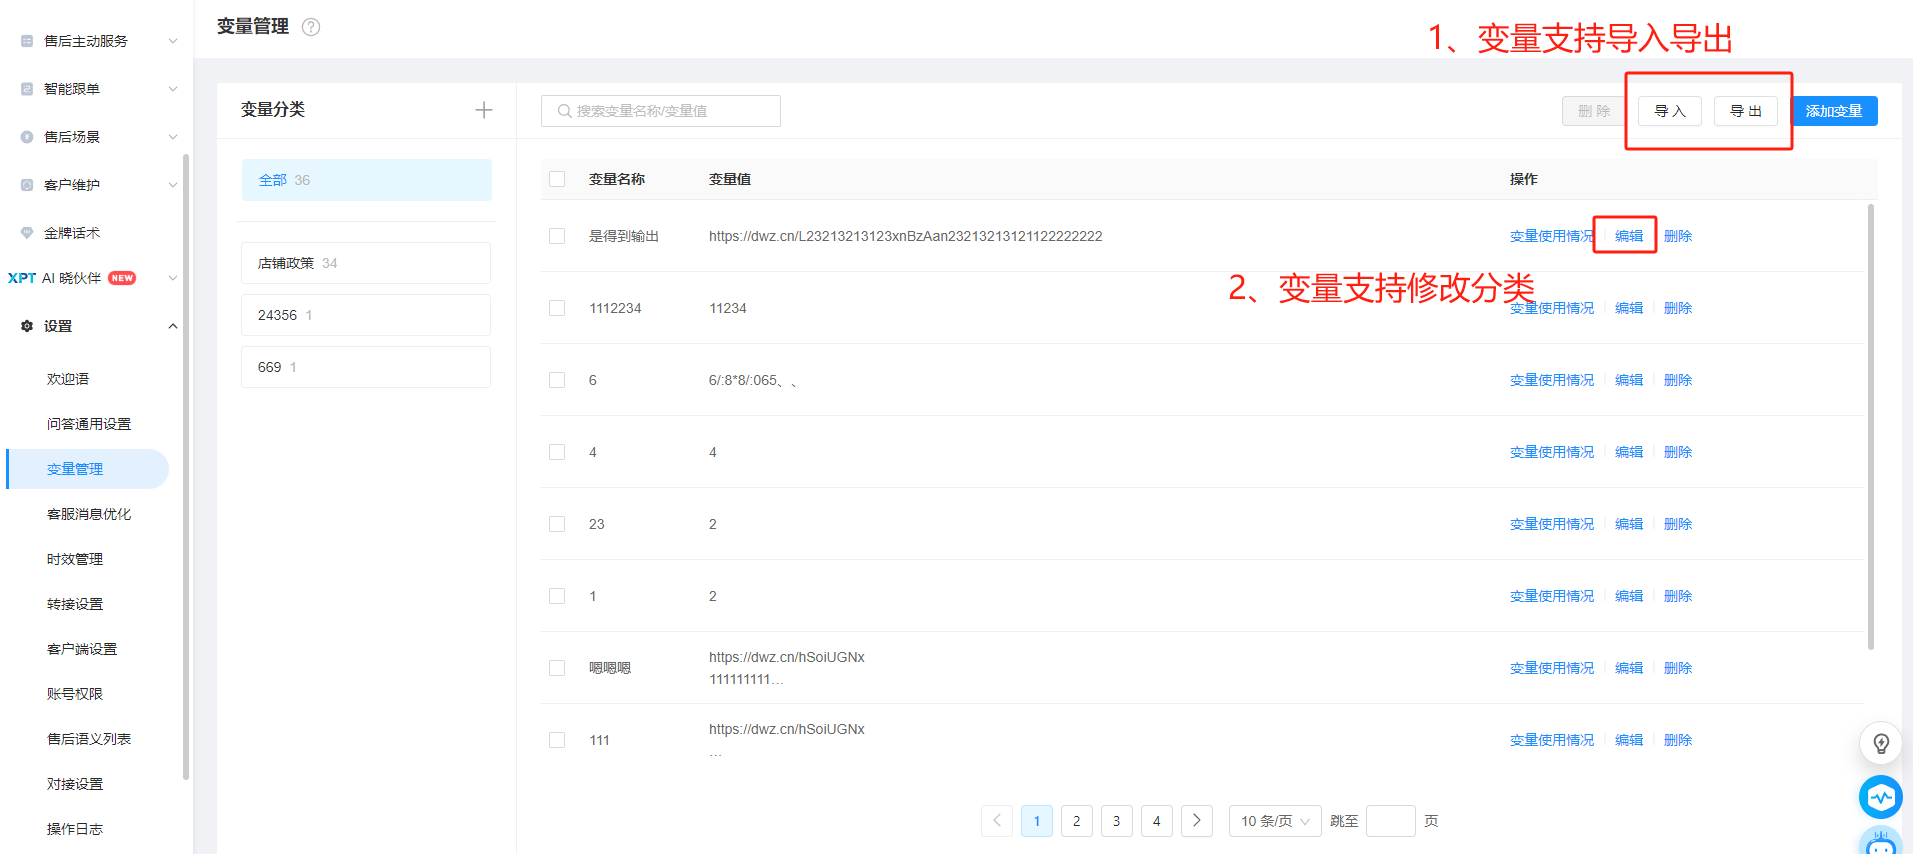Open 对接设置 in sidebar
The image size is (1913, 854).
[75, 784]
